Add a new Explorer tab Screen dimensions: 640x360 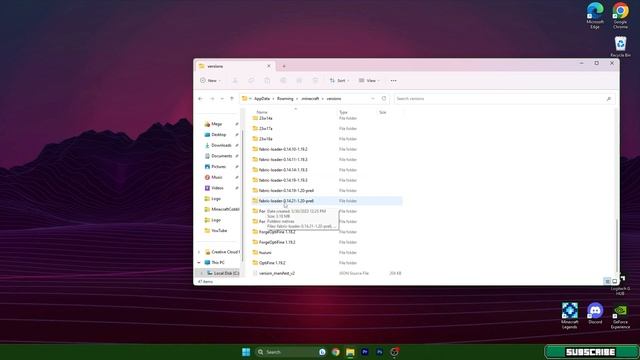pyautogui.click(x=284, y=66)
